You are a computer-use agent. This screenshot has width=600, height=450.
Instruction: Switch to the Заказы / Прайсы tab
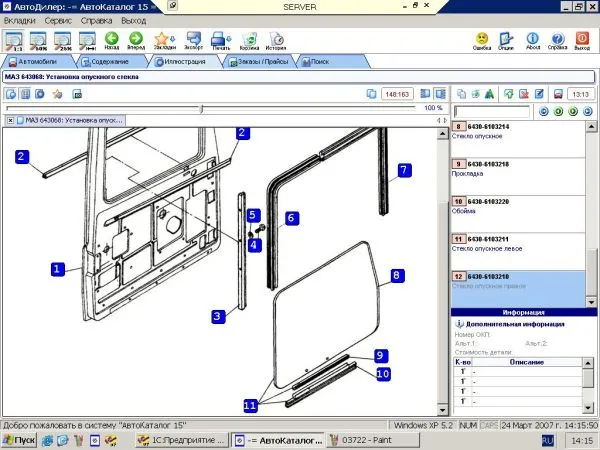click(259, 62)
